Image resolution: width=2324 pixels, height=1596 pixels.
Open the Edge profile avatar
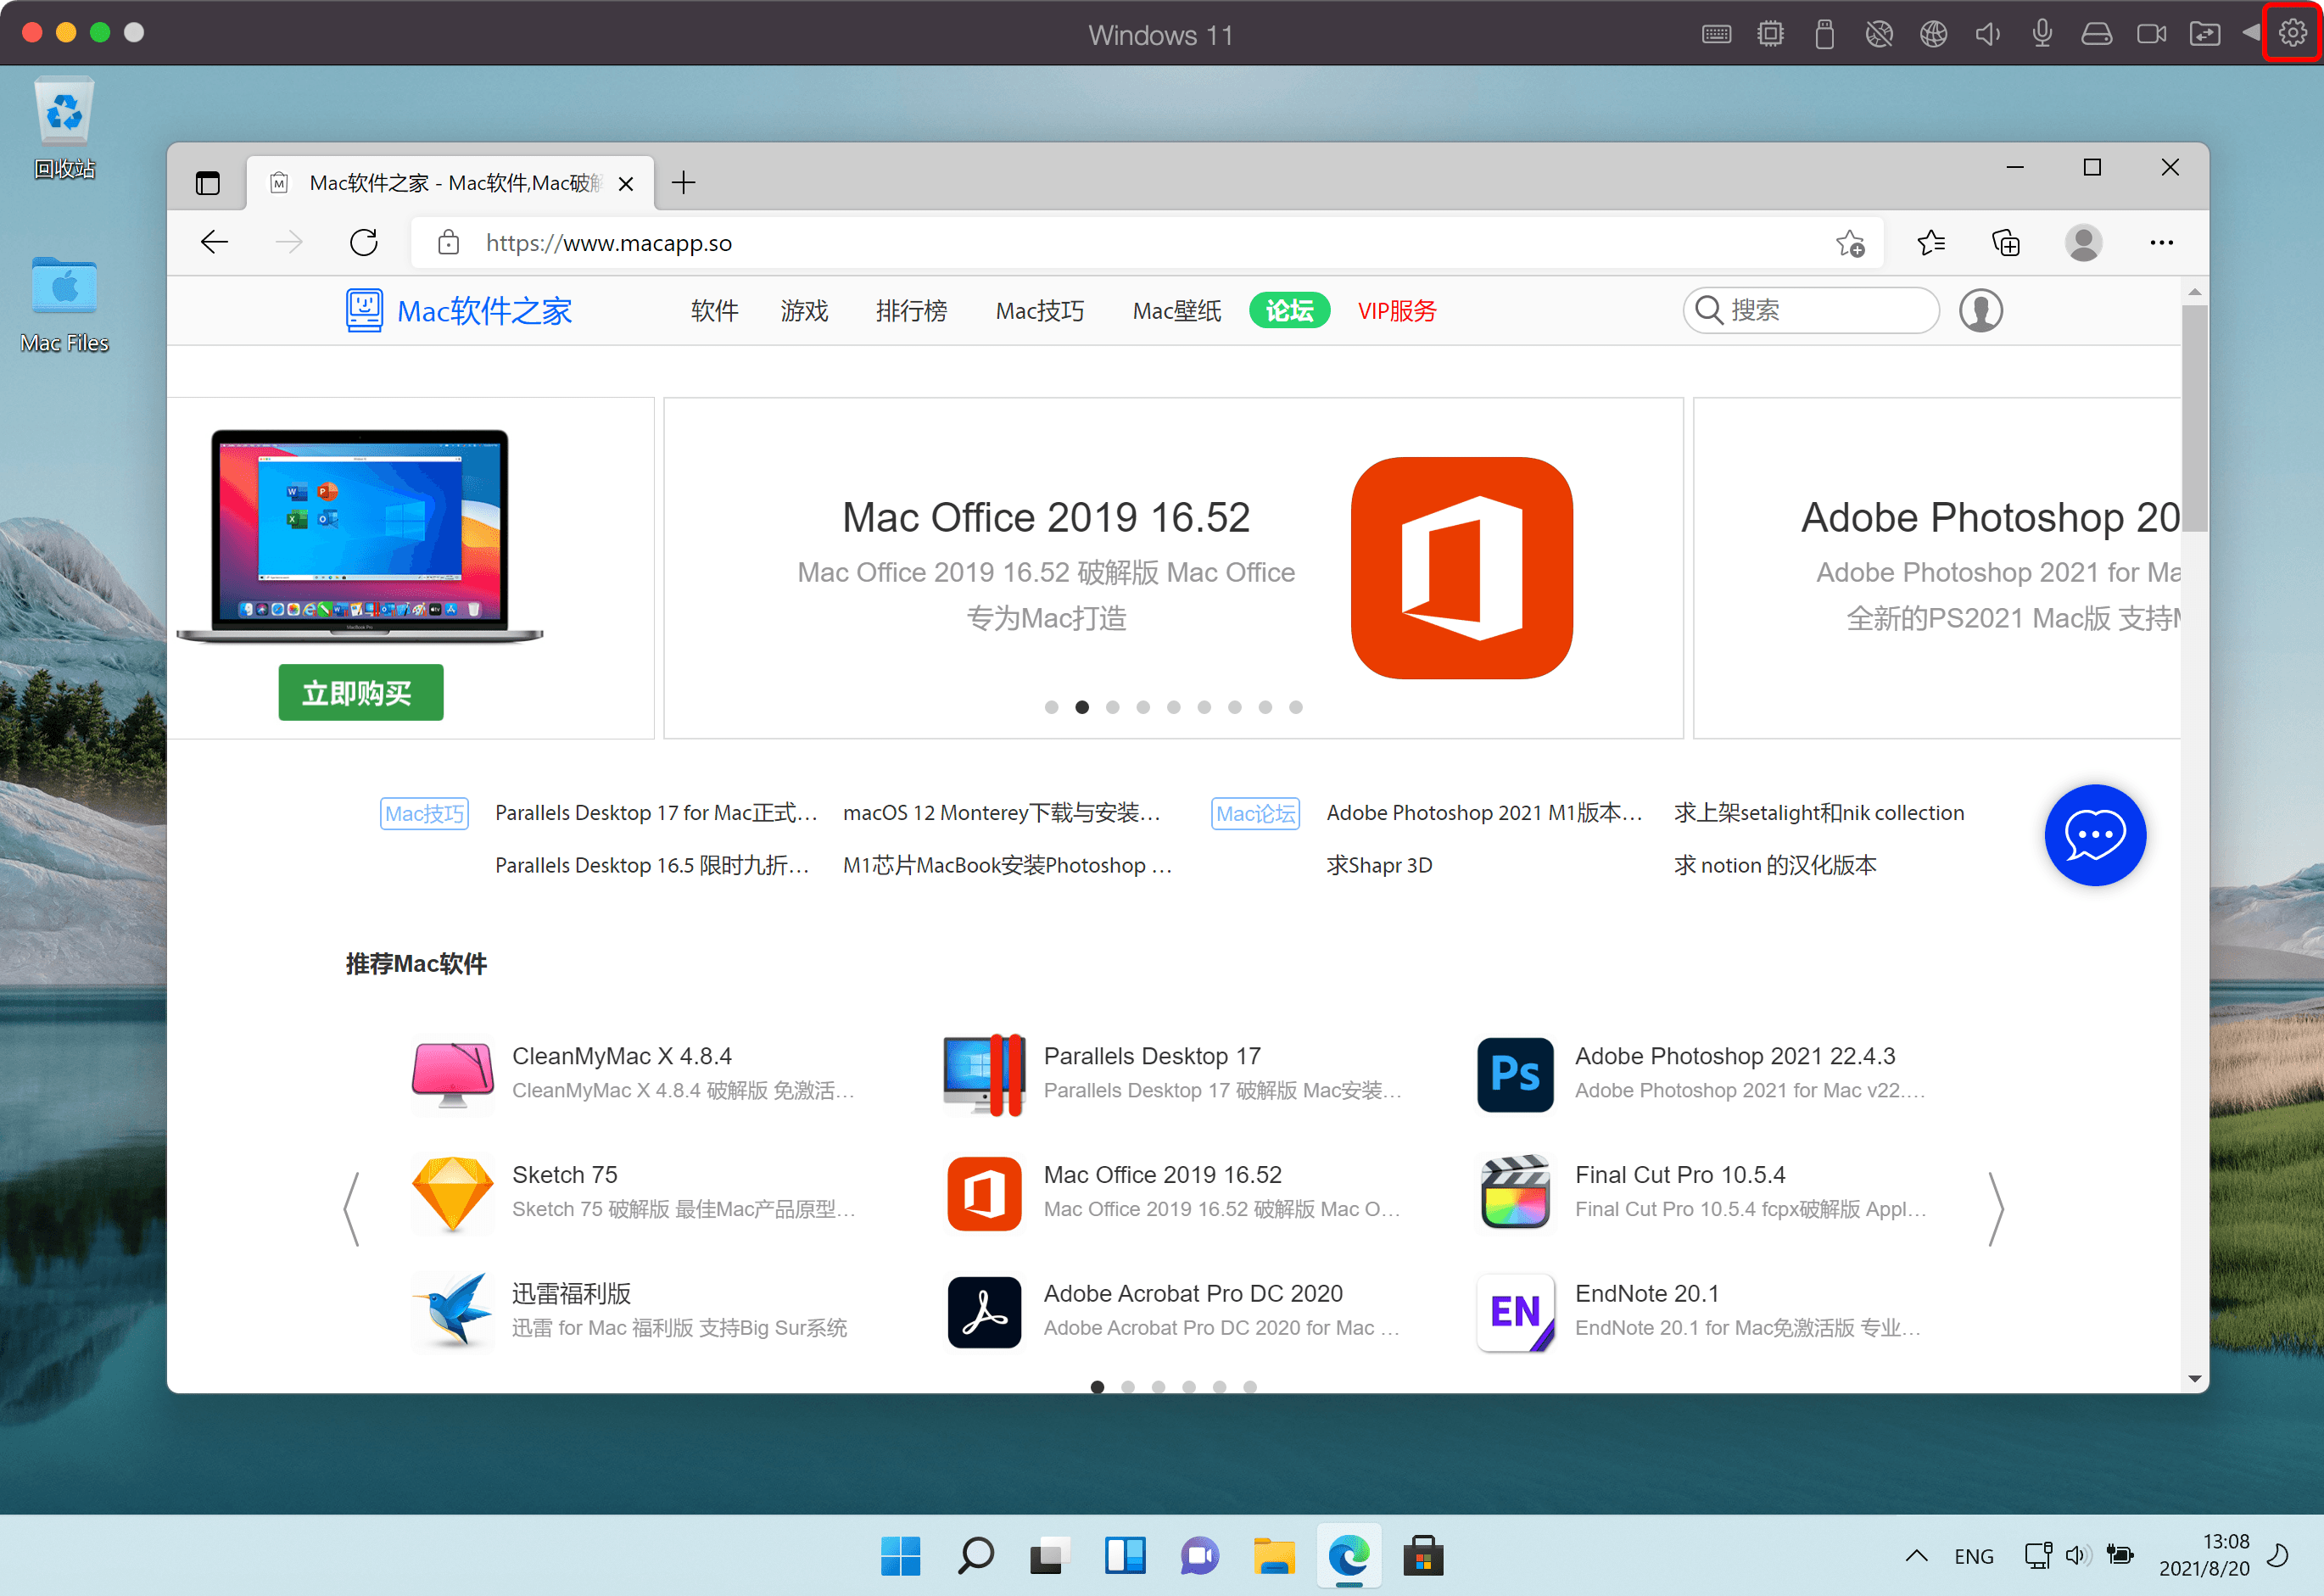click(2083, 243)
